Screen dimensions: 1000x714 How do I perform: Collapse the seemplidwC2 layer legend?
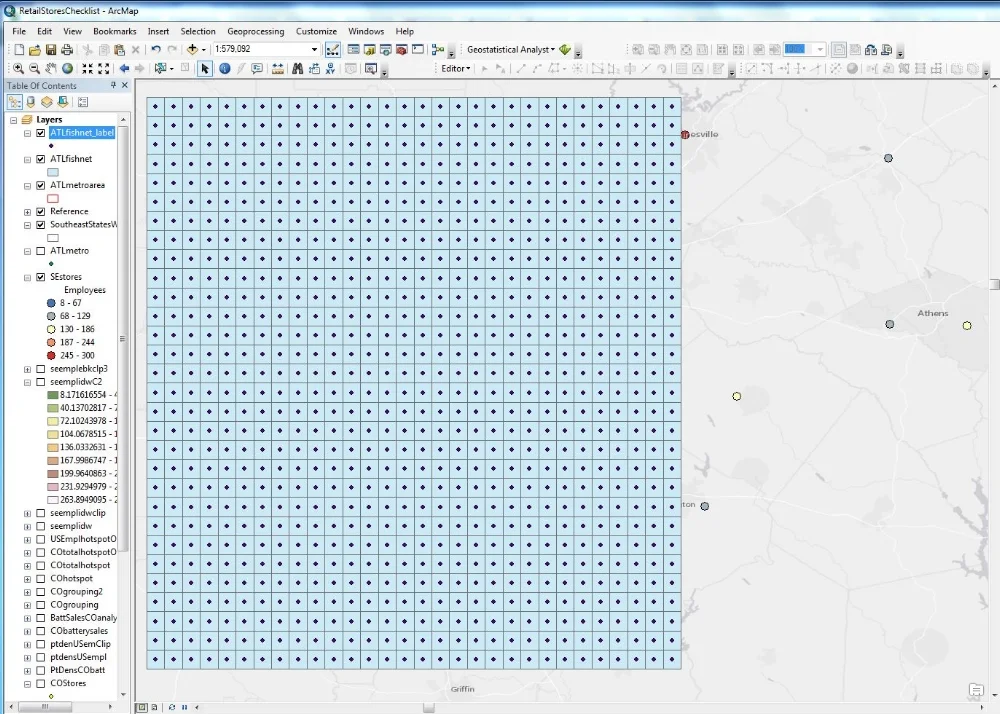click(27, 382)
